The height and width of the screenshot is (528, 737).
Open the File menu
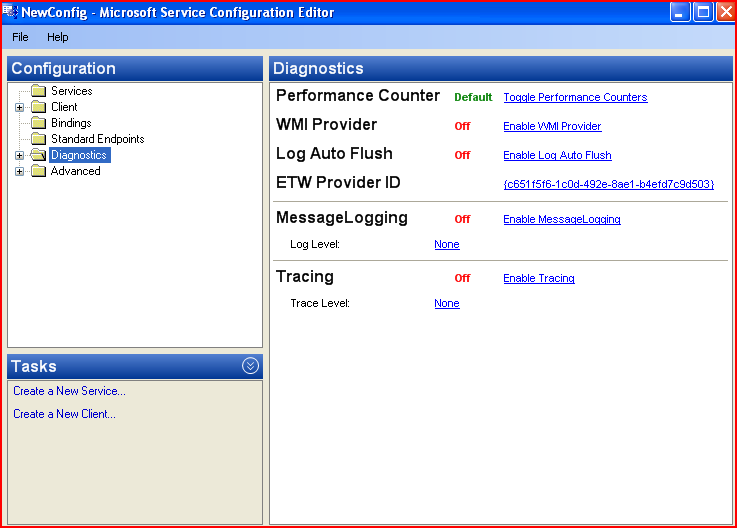click(20, 37)
